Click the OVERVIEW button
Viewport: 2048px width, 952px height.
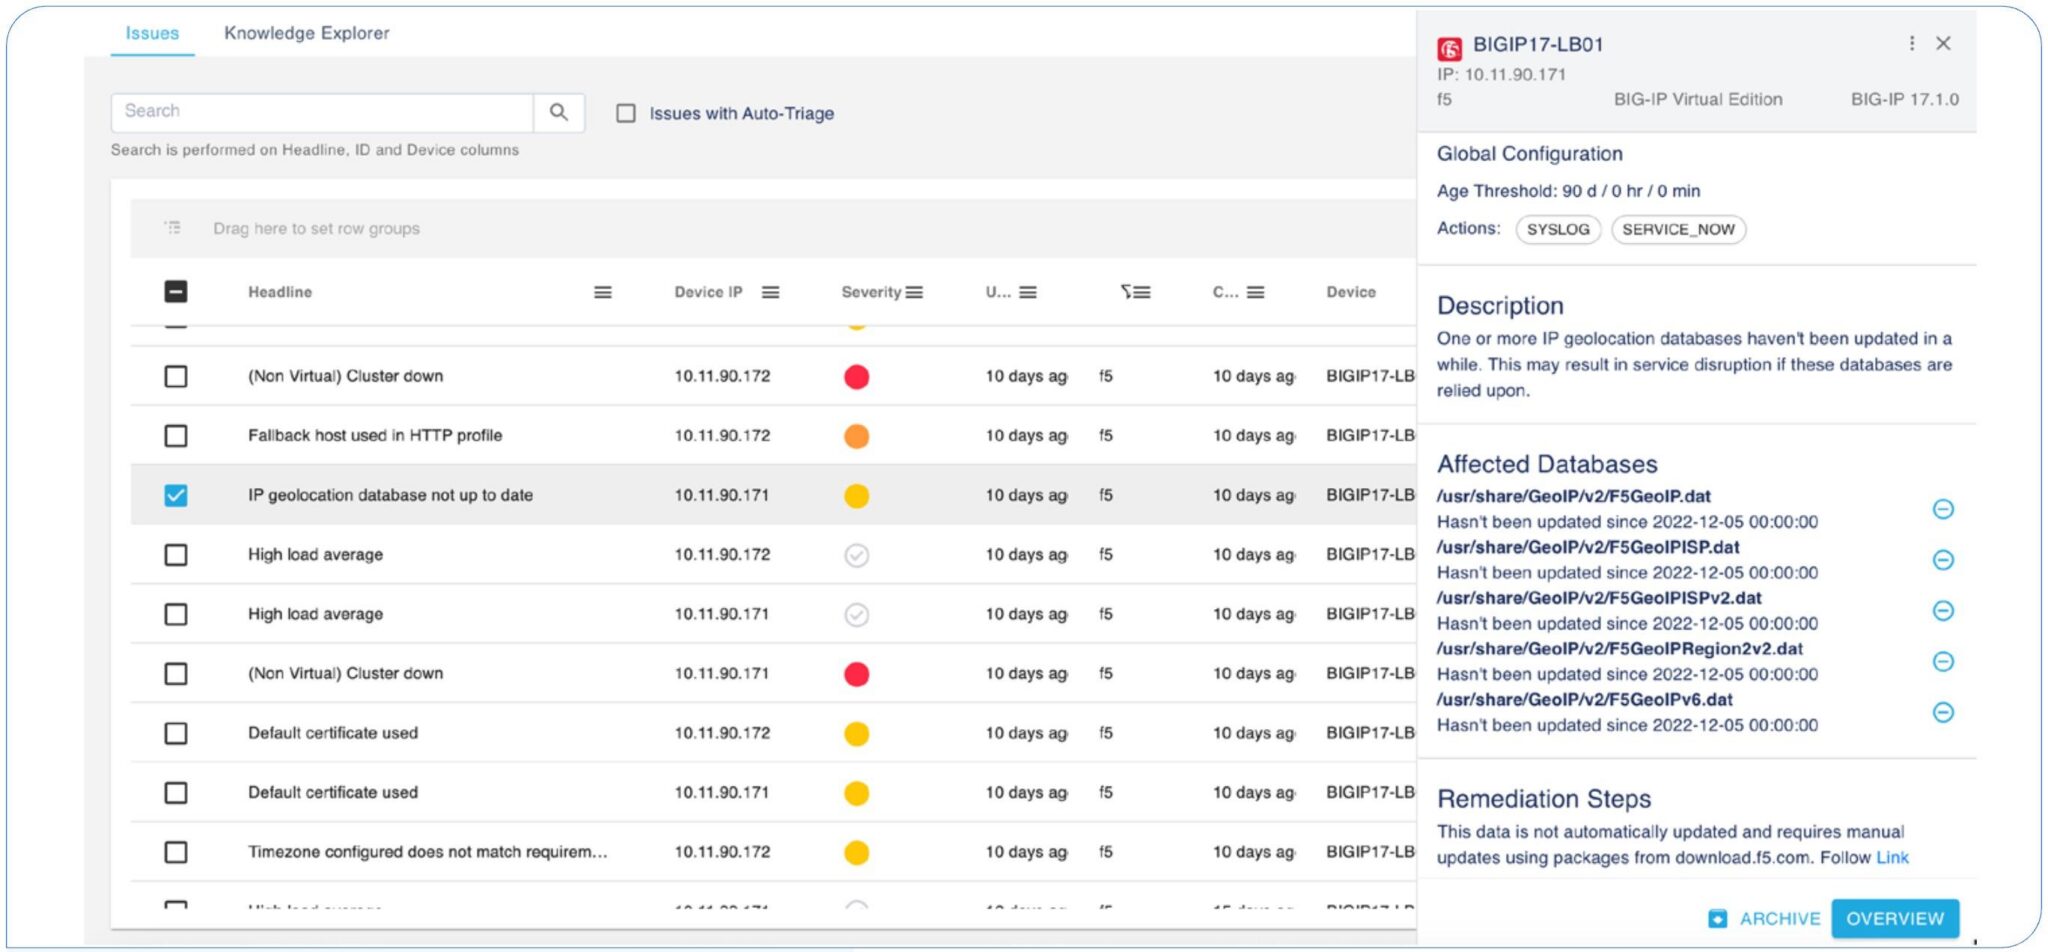[x=1895, y=918]
